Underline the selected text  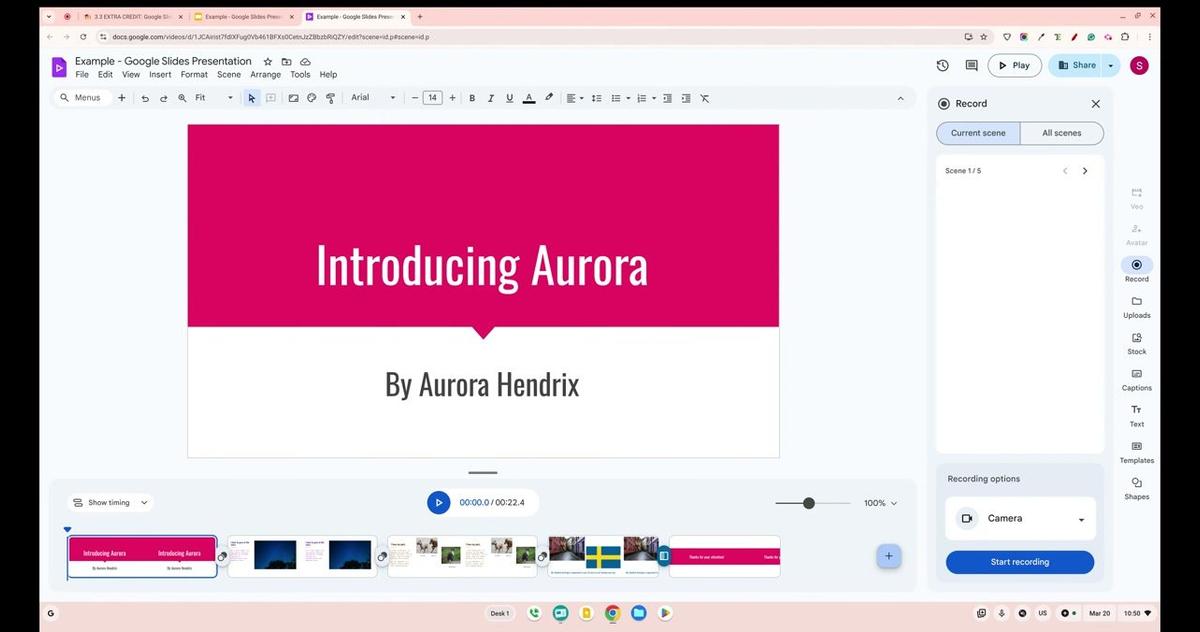pyautogui.click(x=509, y=97)
